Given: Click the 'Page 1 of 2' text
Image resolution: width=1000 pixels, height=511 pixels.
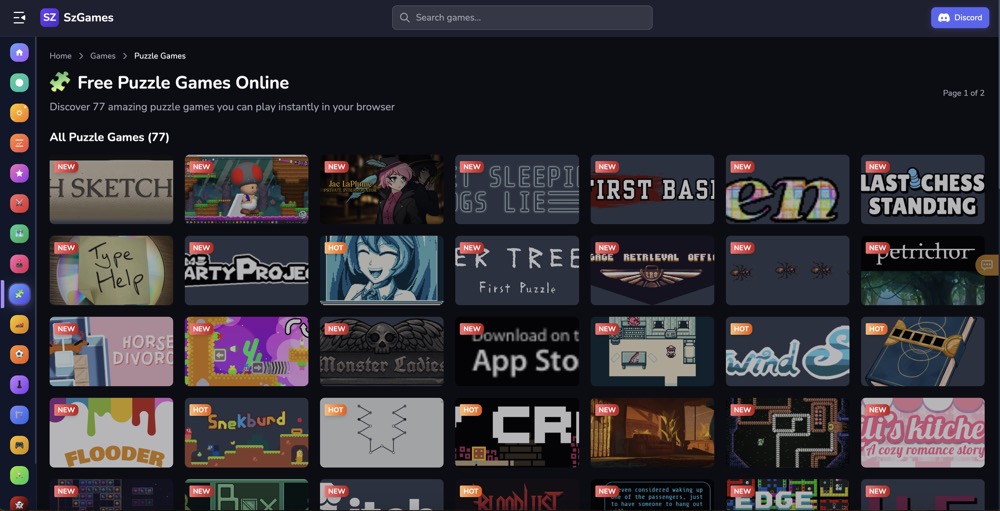Looking at the screenshot, I should (963, 93).
